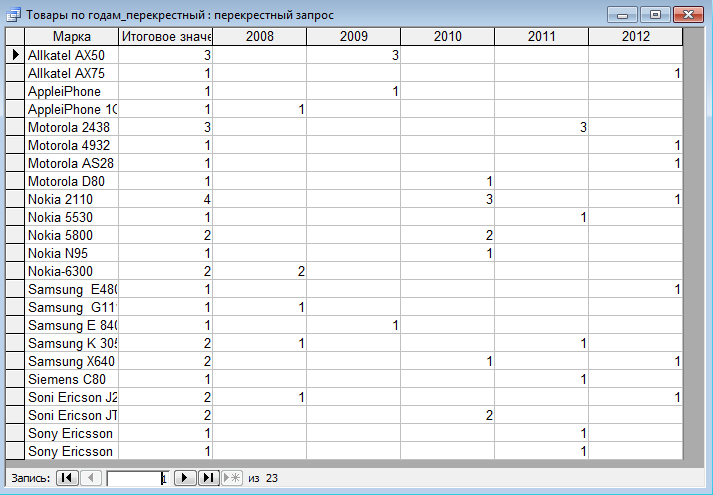Click the 2009 value 3 for Allkatel AX50

[x=354, y=55]
